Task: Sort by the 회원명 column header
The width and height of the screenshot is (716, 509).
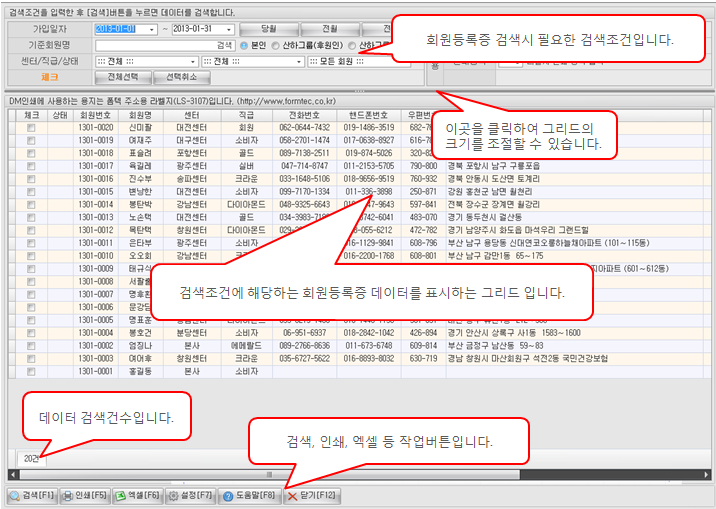Action: pyautogui.click(x=140, y=115)
